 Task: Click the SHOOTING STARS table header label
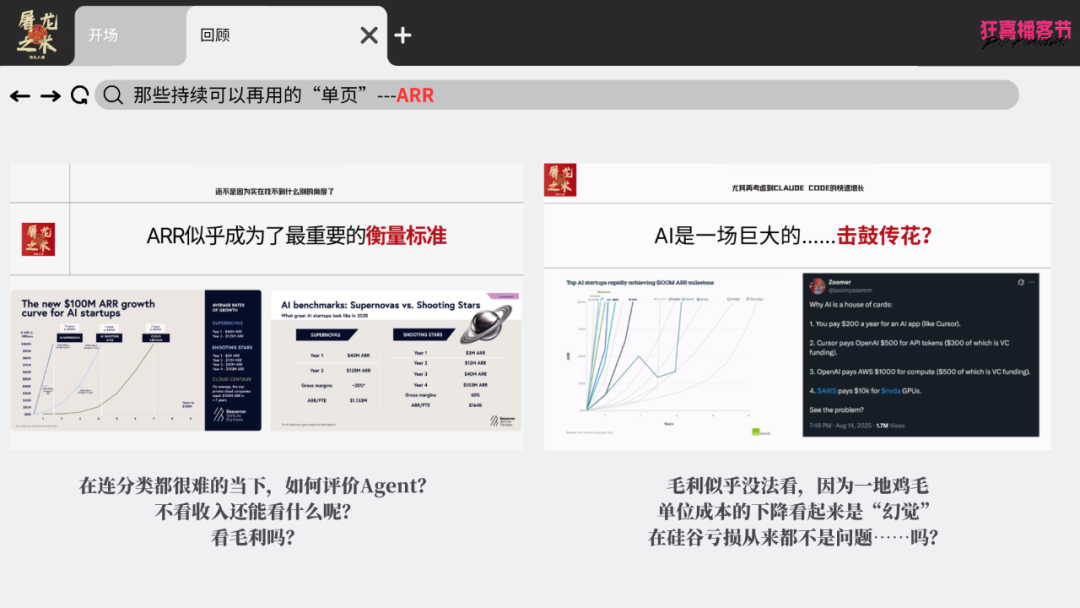pyautogui.click(x=423, y=335)
